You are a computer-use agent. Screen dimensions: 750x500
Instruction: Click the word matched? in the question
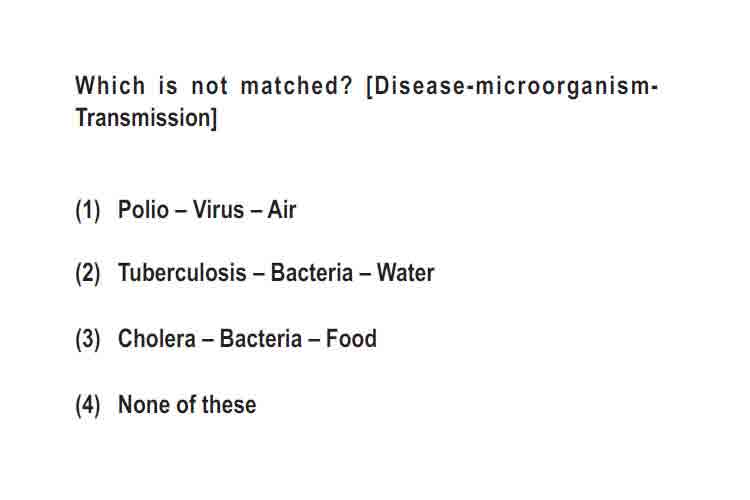[x=297, y=86]
